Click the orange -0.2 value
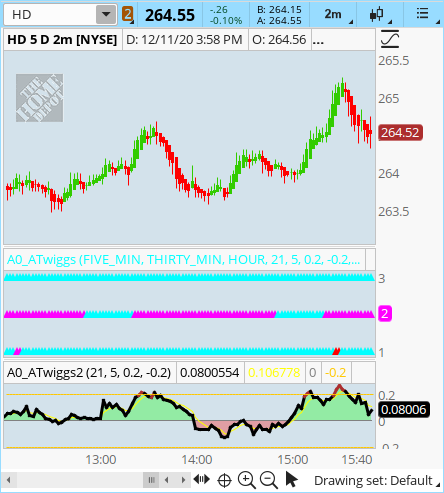The height and width of the screenshot is (493, 444). click(336, 372)
